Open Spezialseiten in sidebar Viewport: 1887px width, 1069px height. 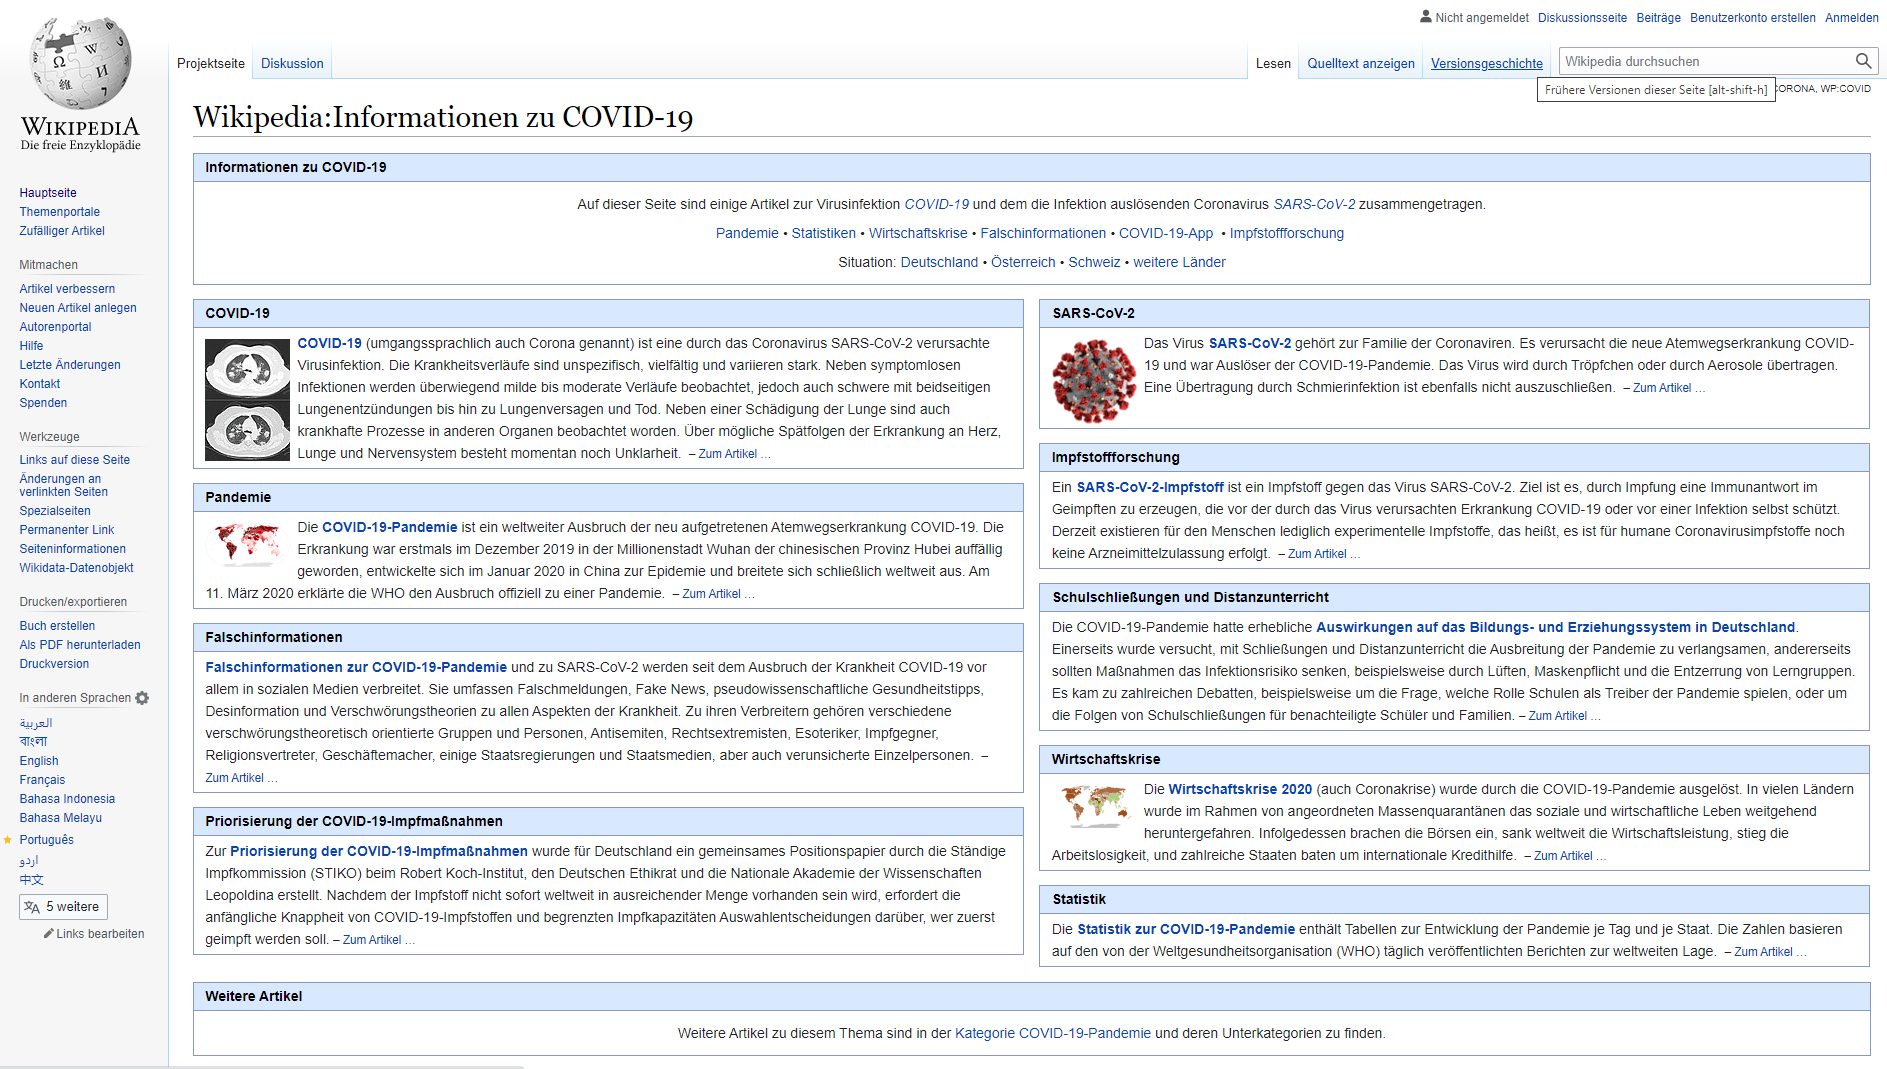click(x=55, y=511)
